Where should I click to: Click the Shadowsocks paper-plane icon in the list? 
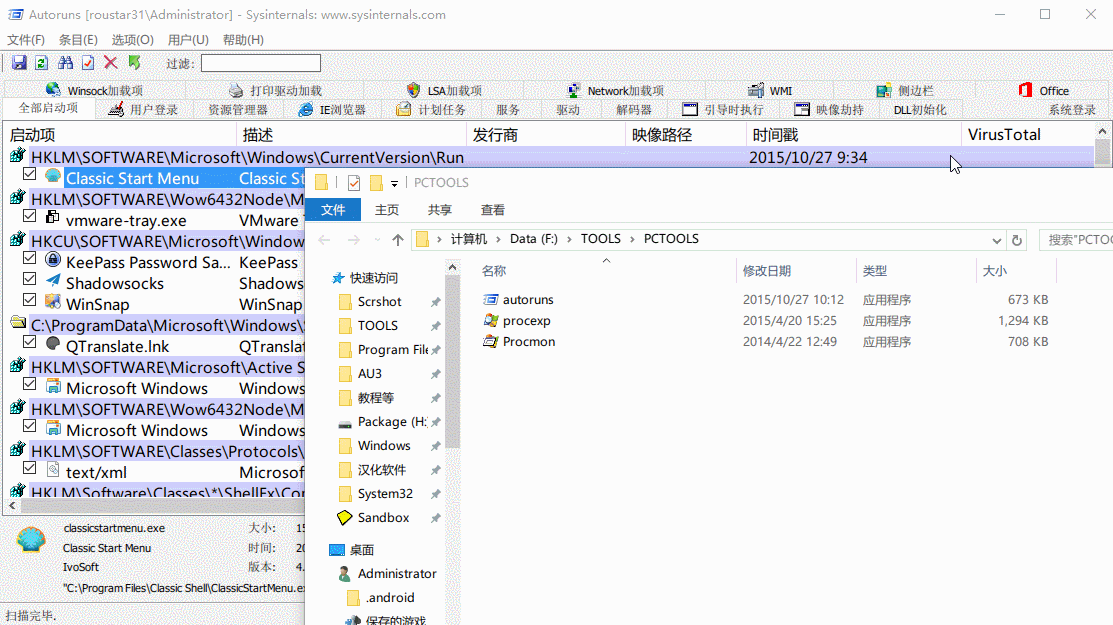tap(53, 281)
